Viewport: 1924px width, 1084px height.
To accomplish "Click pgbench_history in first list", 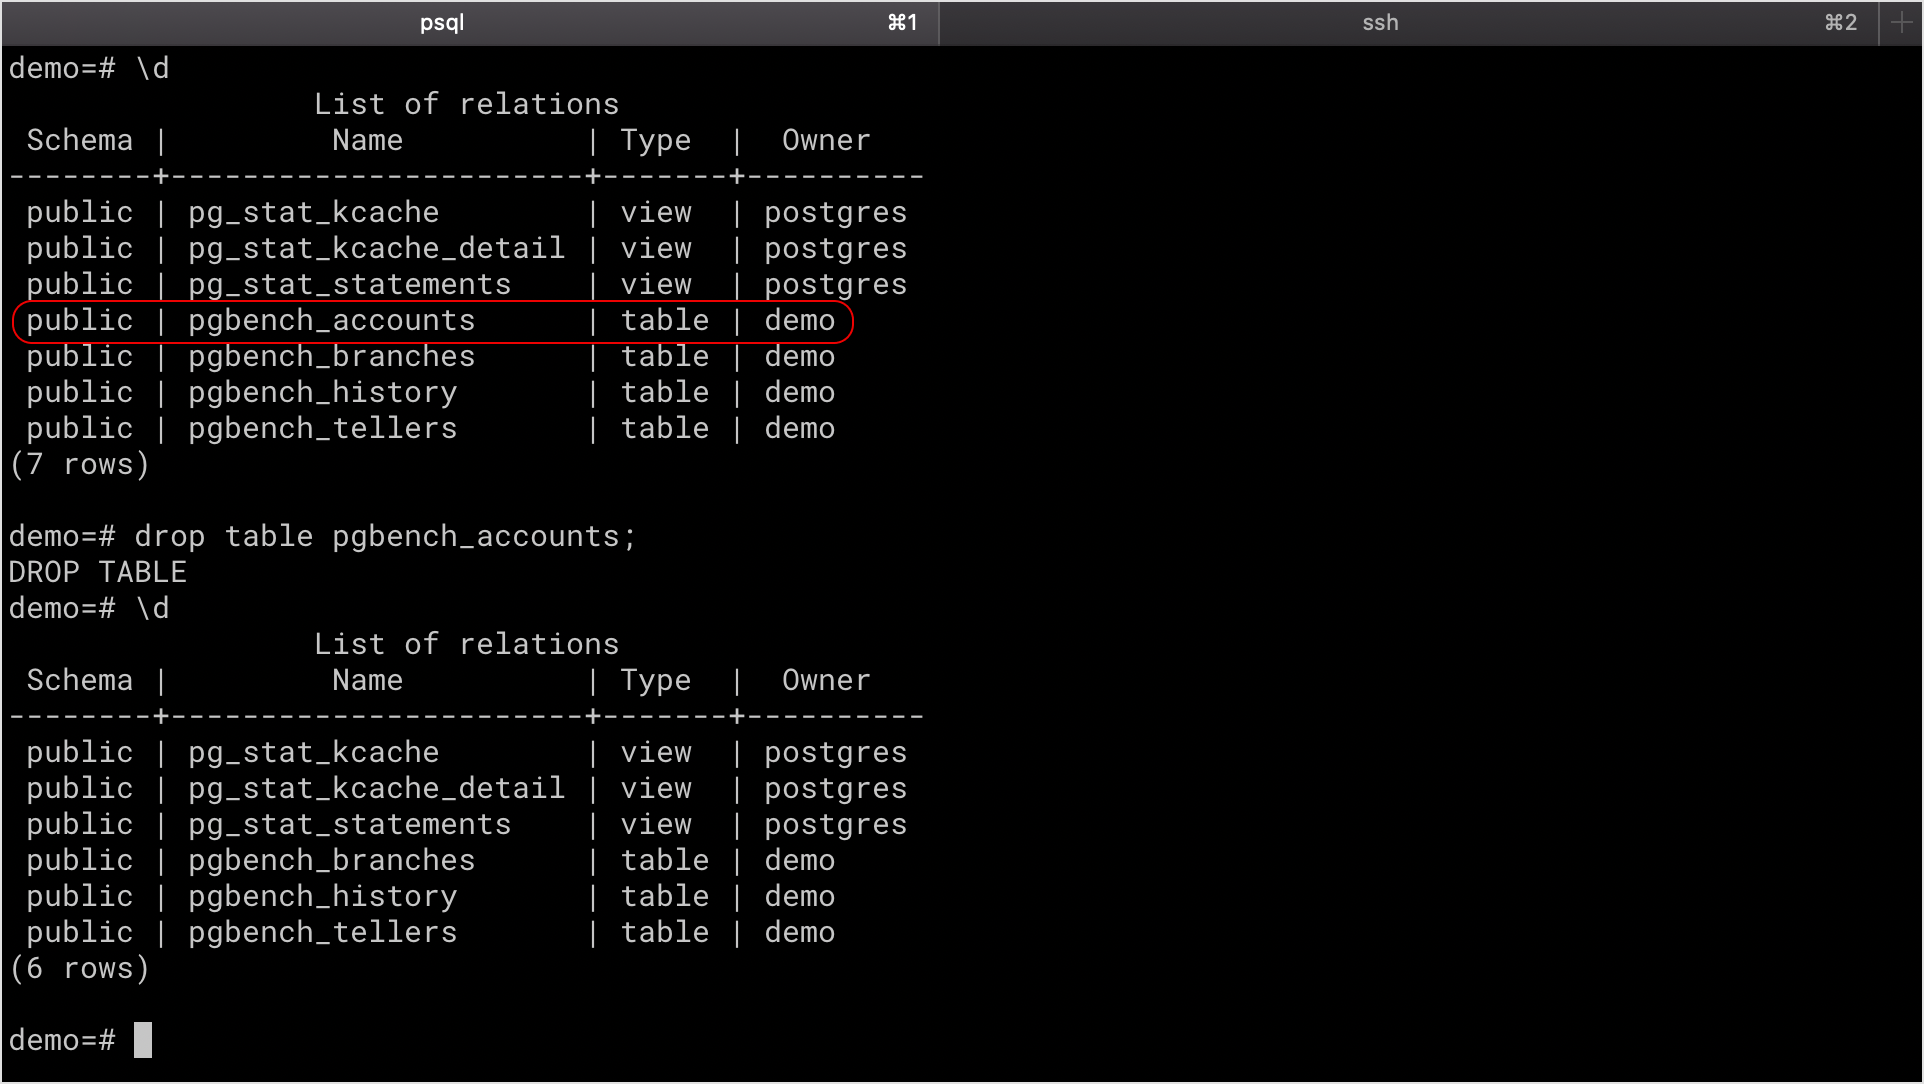I will (322, 393).
